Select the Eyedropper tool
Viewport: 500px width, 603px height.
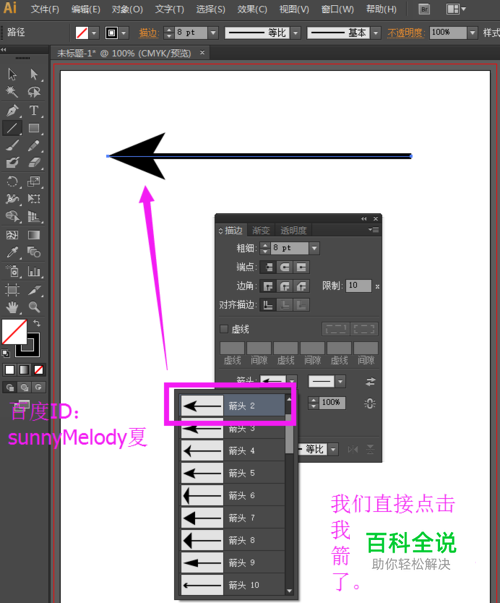tap(12, 253)
